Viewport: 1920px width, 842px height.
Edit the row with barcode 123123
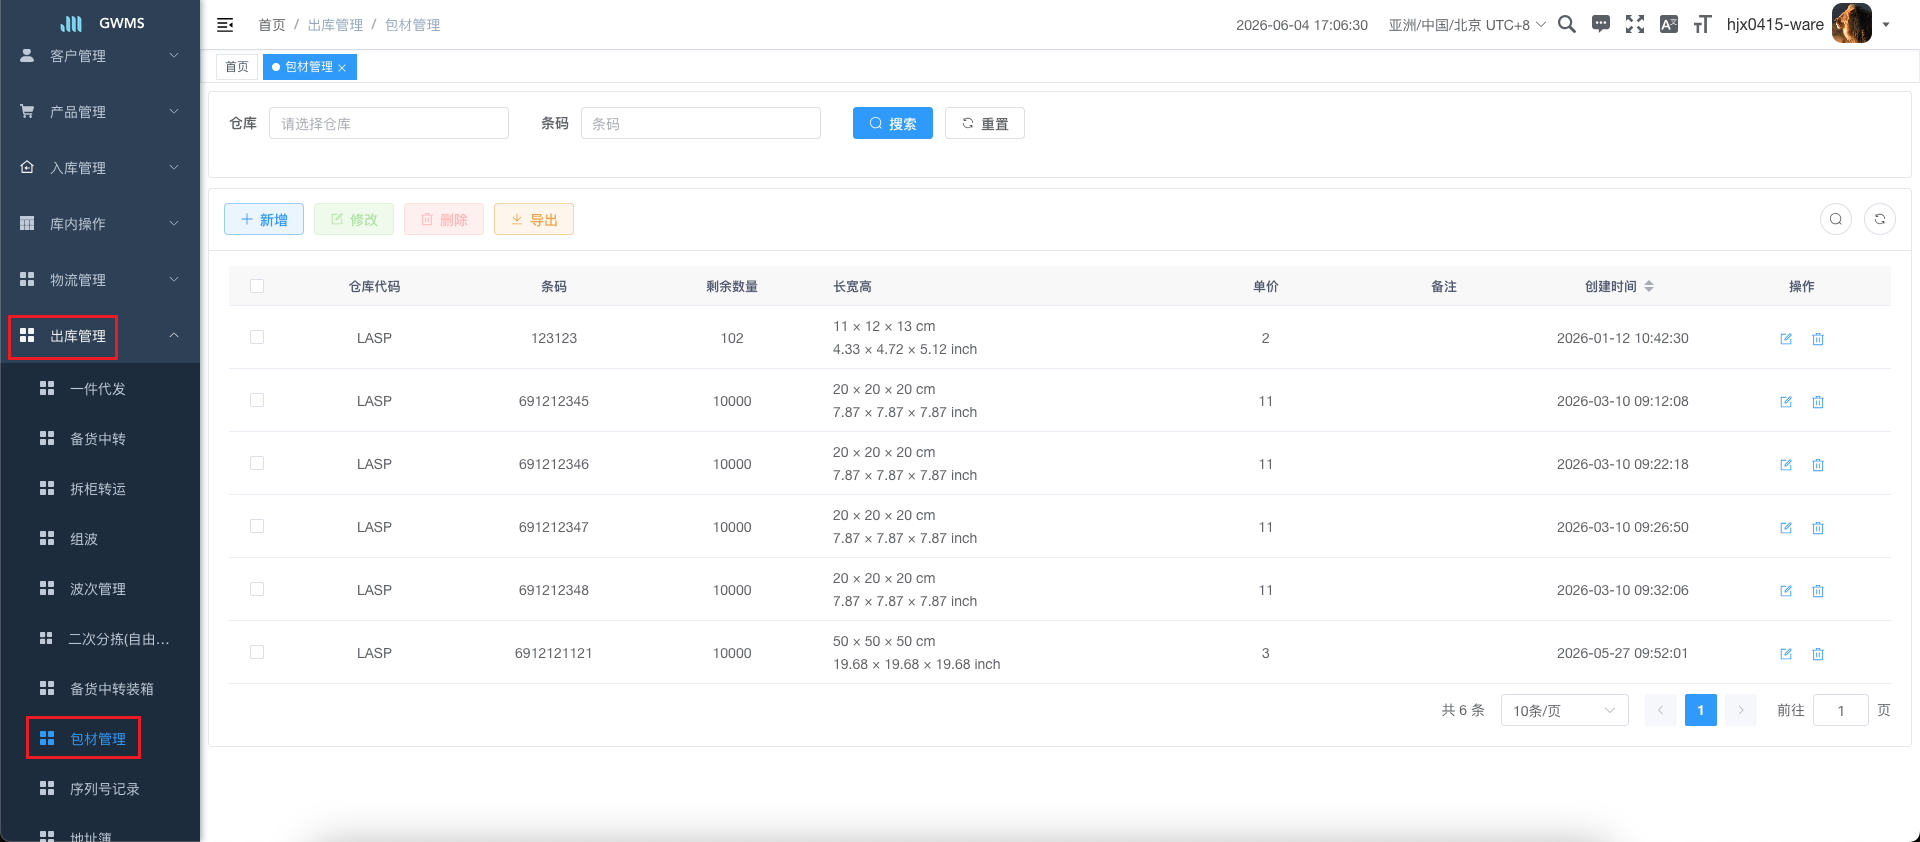1786,339
